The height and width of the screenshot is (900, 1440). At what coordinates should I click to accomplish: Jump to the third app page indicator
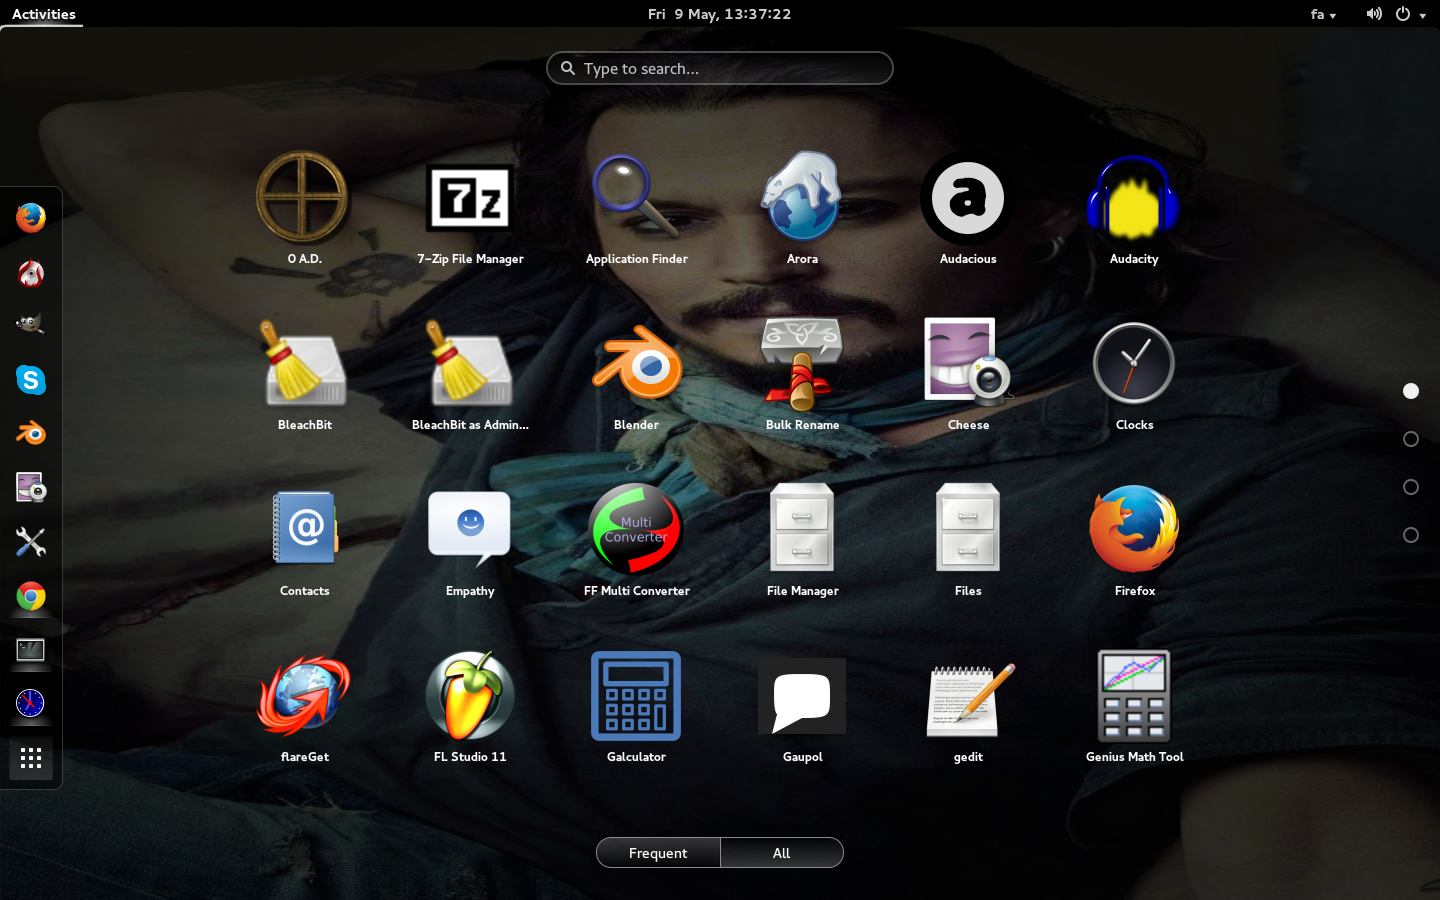click(1411, 487)
